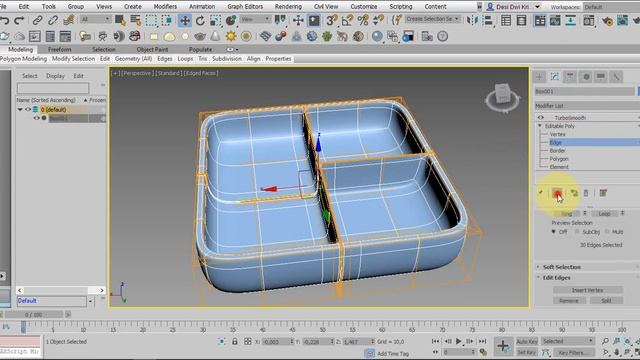The width and height of the screenshot is (640, 360).
Task: Open the Modifier List dropdown
Action: 587,106
